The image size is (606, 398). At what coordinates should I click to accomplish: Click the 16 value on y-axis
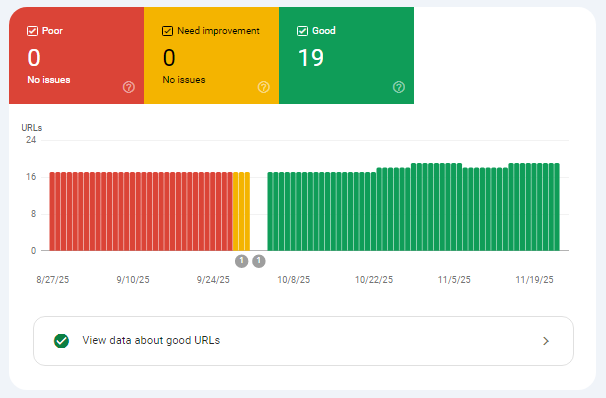[31, 177]
